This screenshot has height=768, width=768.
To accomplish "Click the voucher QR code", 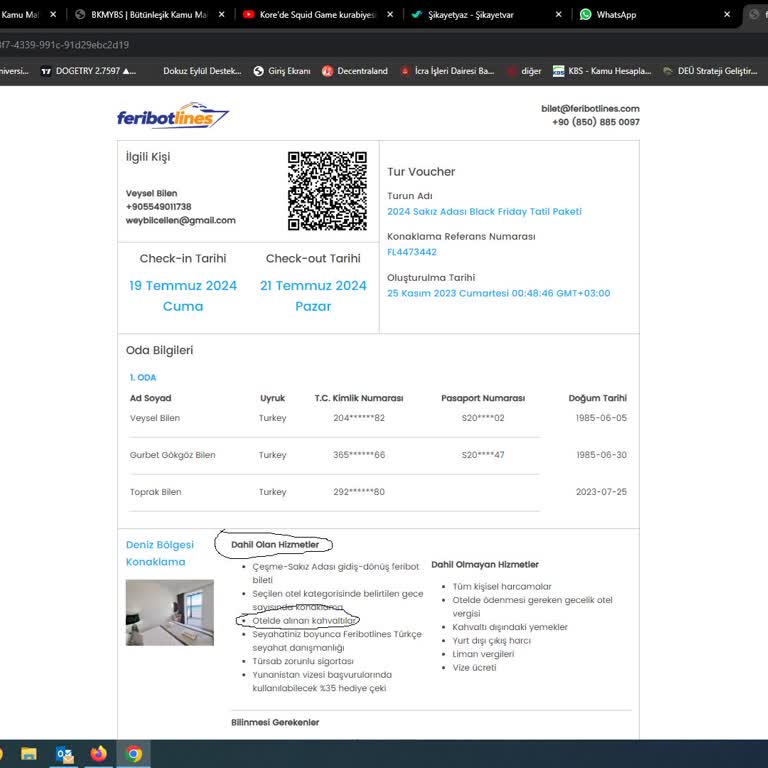I will (x=327, y=191).
